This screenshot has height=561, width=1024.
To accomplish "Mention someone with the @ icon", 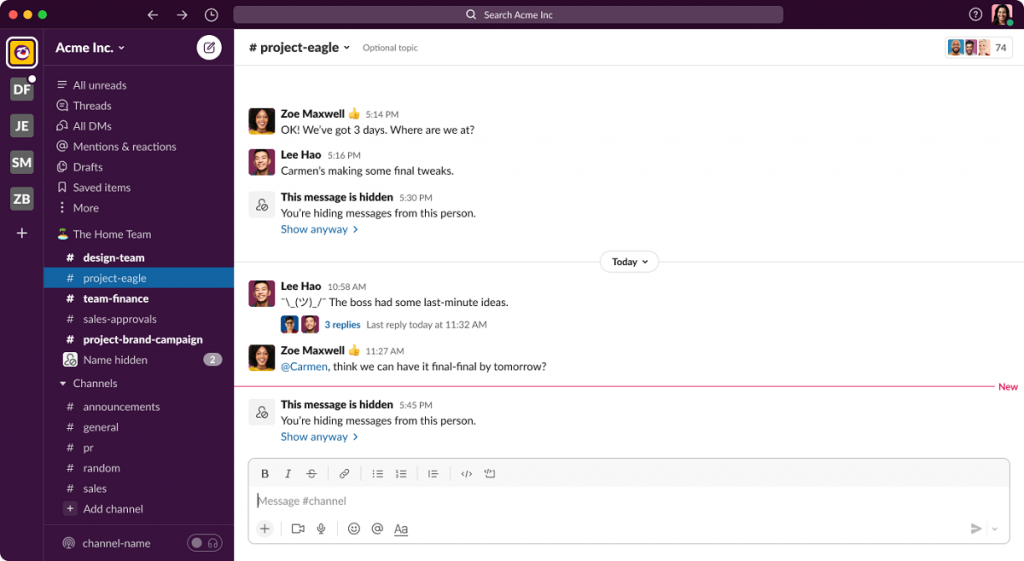I will [377, 528].
